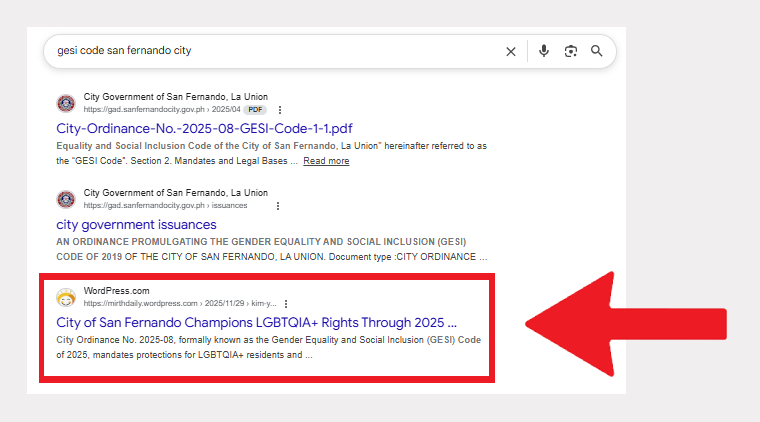Click the WordPress.com result favicon

pos(66,297)
